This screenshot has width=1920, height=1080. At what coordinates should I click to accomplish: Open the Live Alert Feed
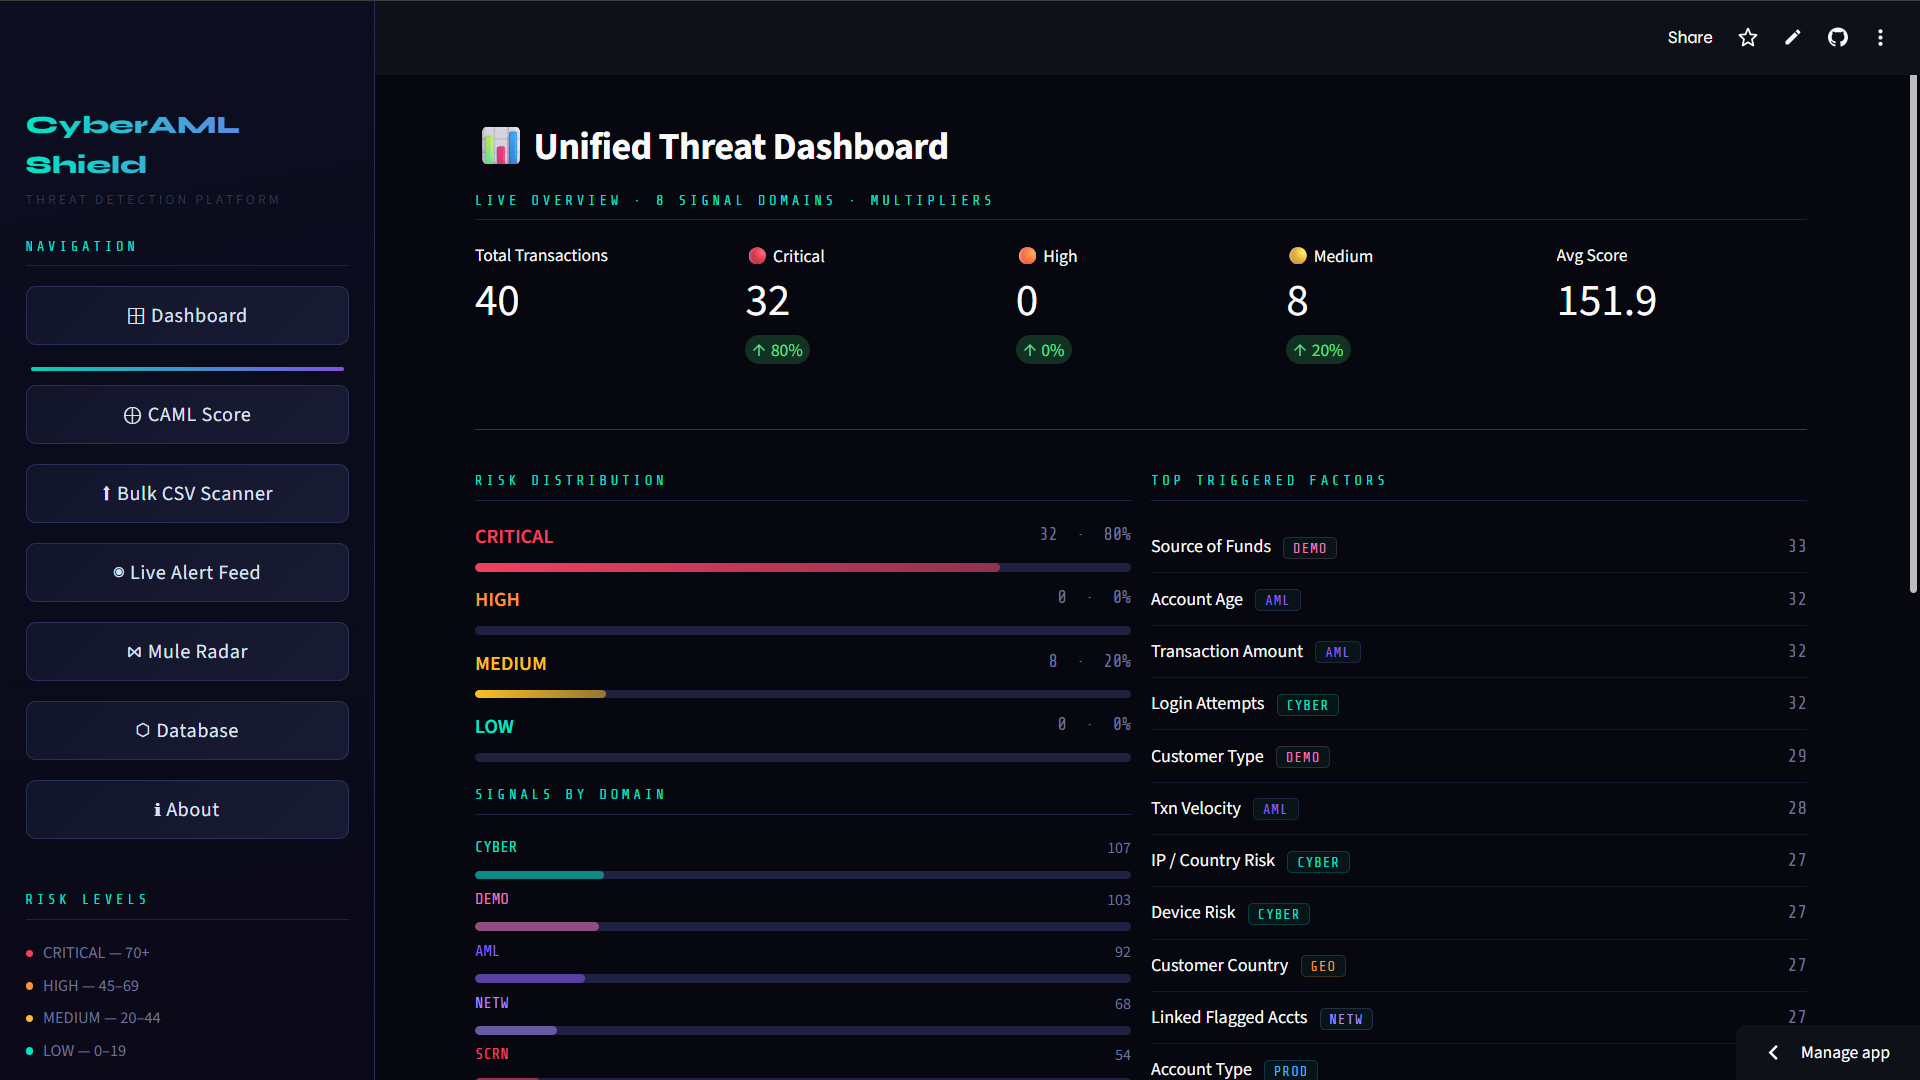[187, 573]
